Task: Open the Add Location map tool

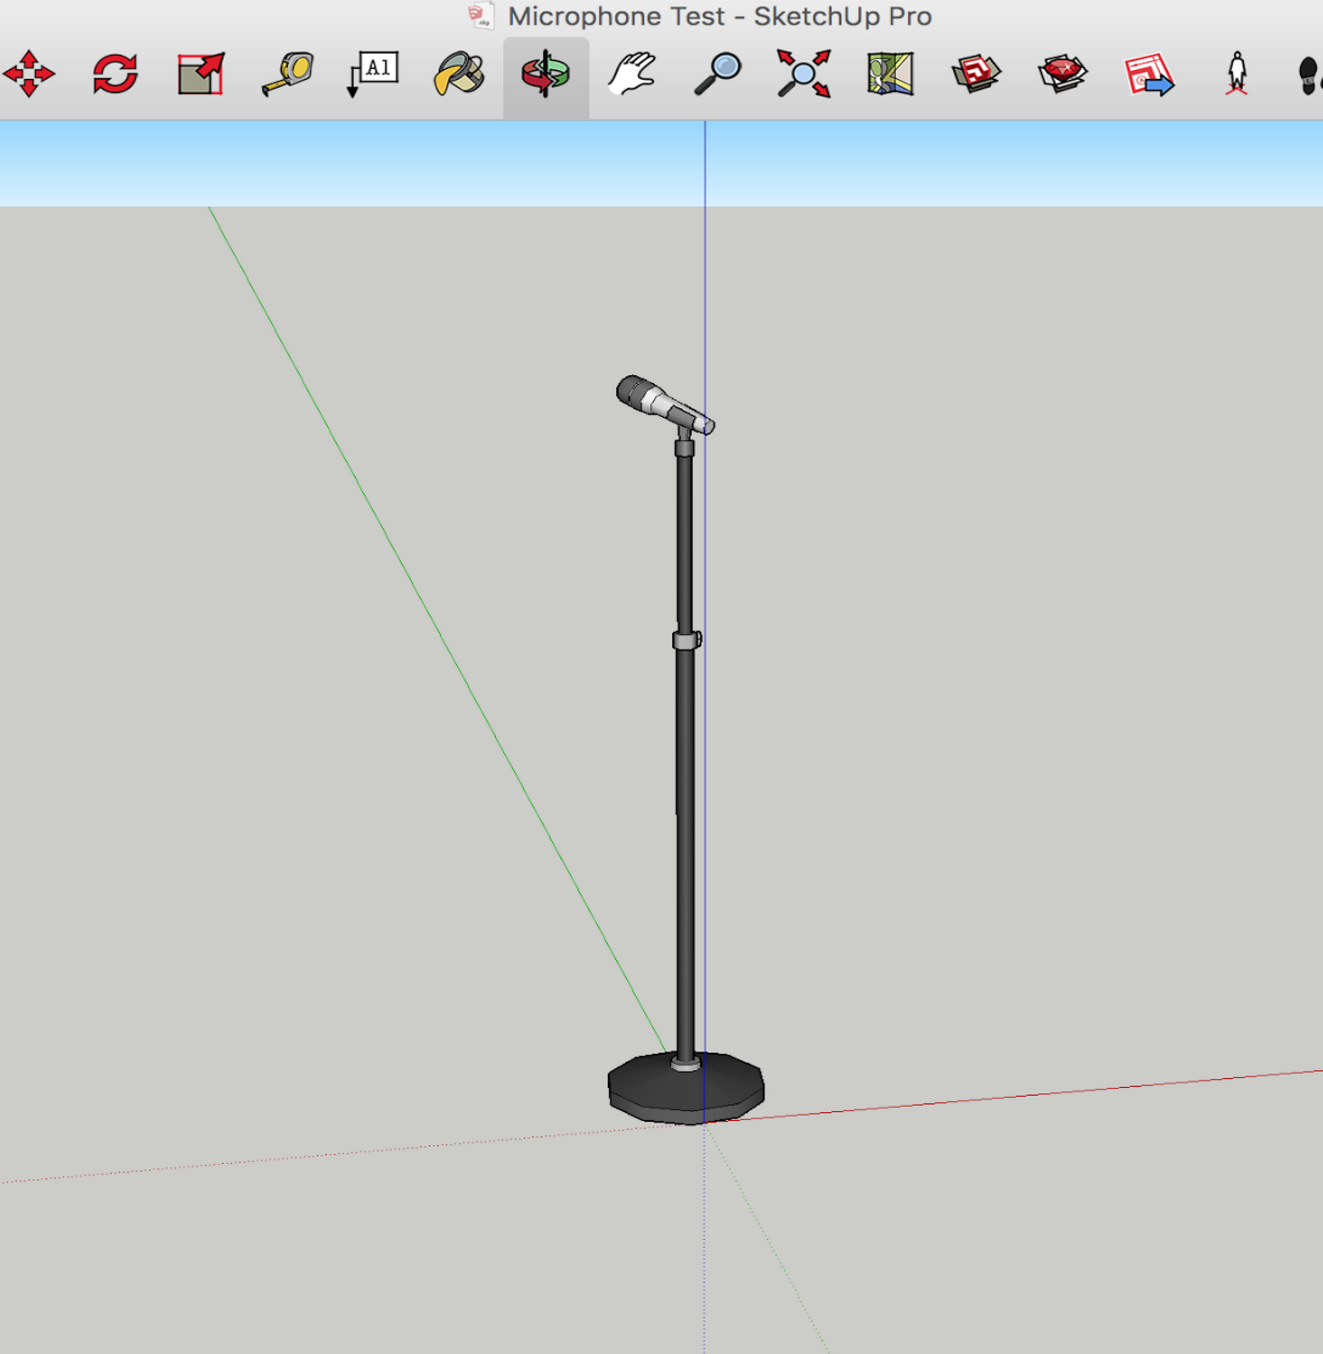Action: coord(890,74)
